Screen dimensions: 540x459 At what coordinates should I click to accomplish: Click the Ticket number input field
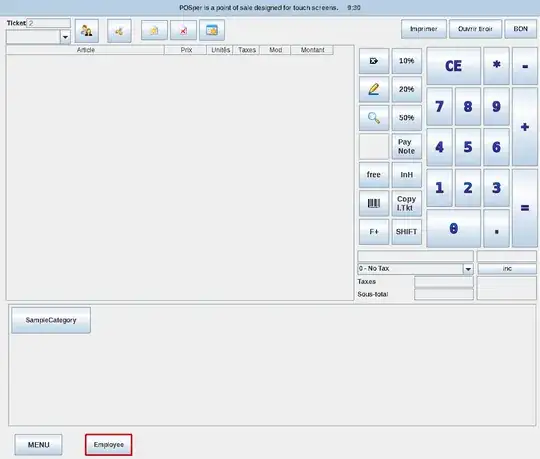49,23
